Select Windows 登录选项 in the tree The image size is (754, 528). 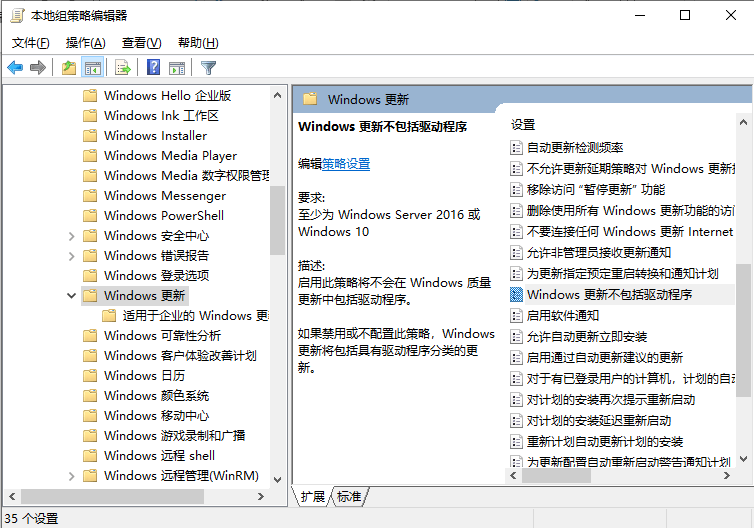[x=156, y=276]
